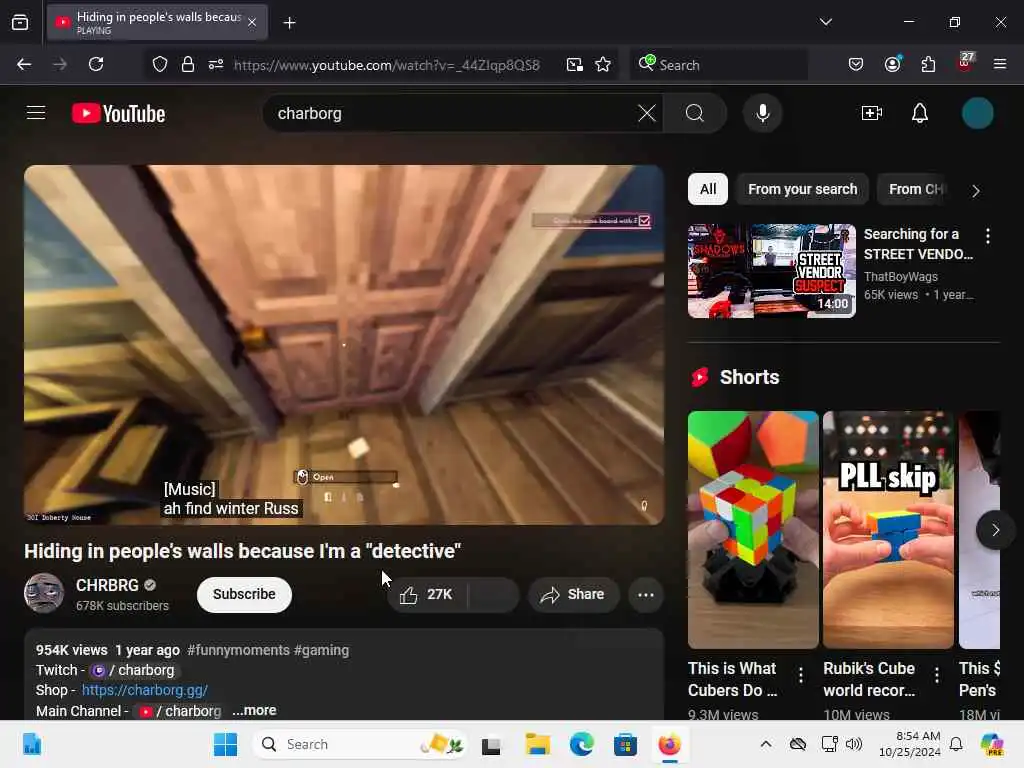Open the Extensions puzzle icon
The image size is (1024, 768).
[928, 64]
